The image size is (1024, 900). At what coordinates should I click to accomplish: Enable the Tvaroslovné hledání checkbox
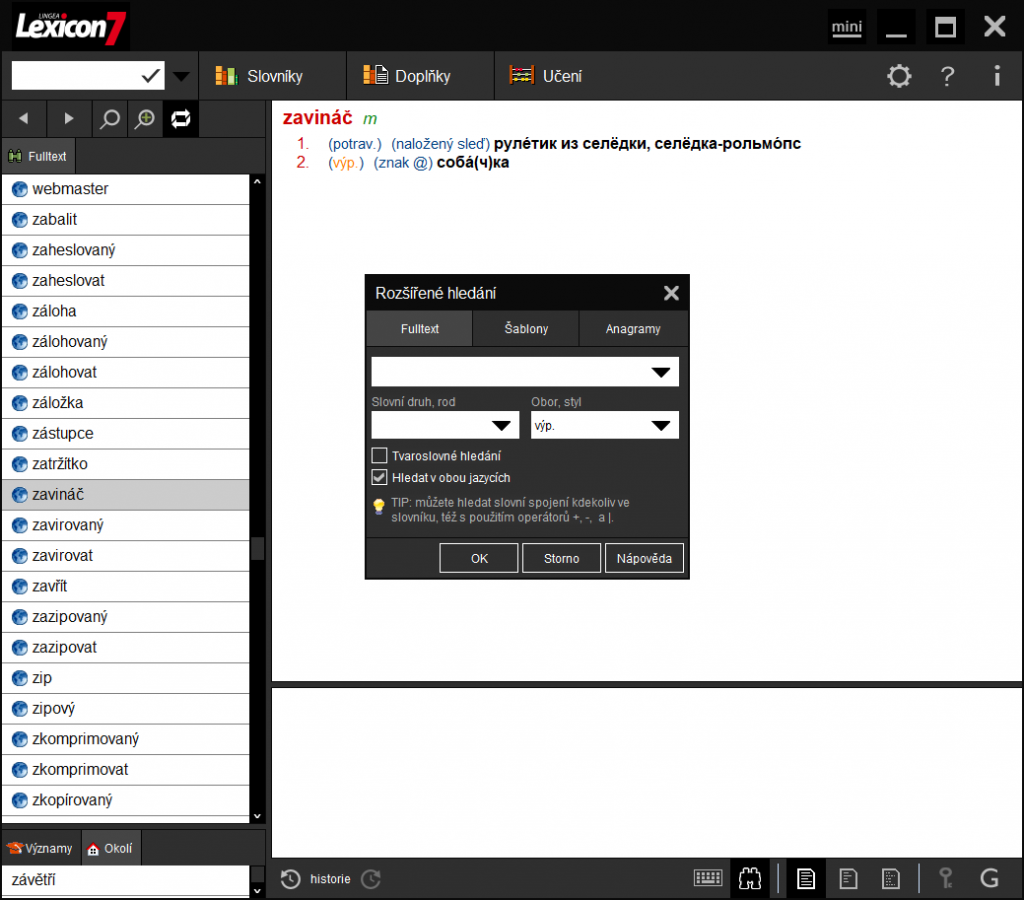point(380,454)
